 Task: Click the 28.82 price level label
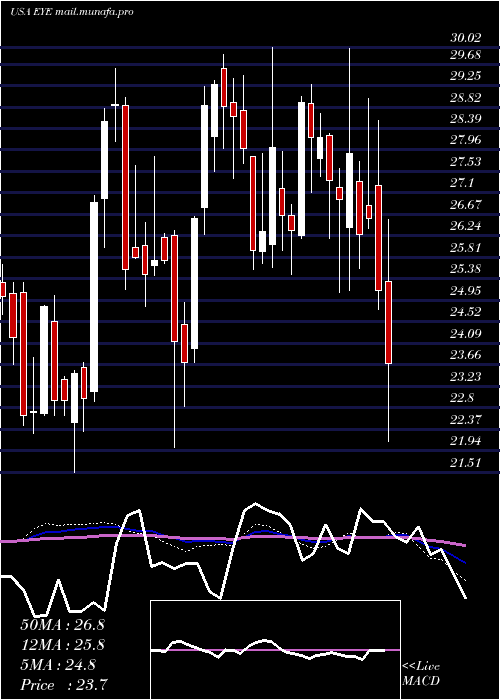click(466, 98)
